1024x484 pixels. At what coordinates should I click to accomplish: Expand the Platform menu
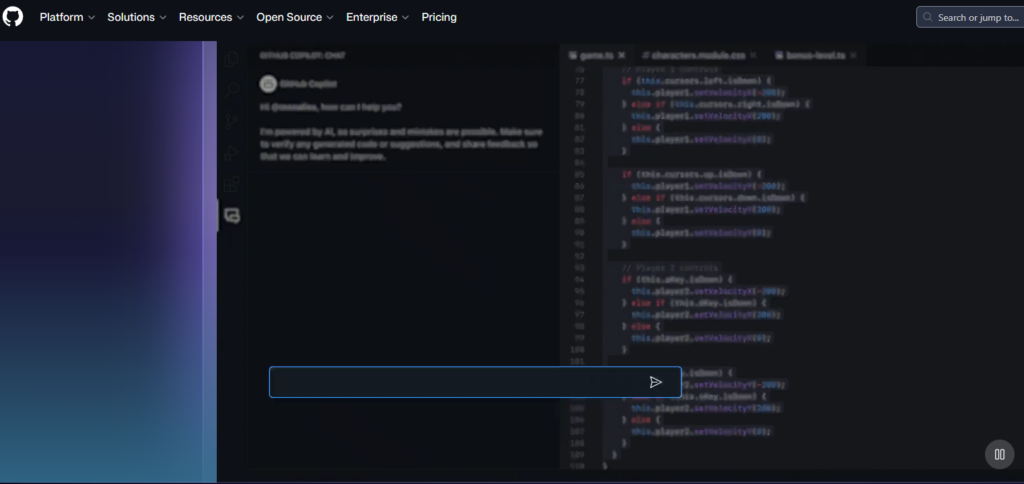click(x=67, y=18)
